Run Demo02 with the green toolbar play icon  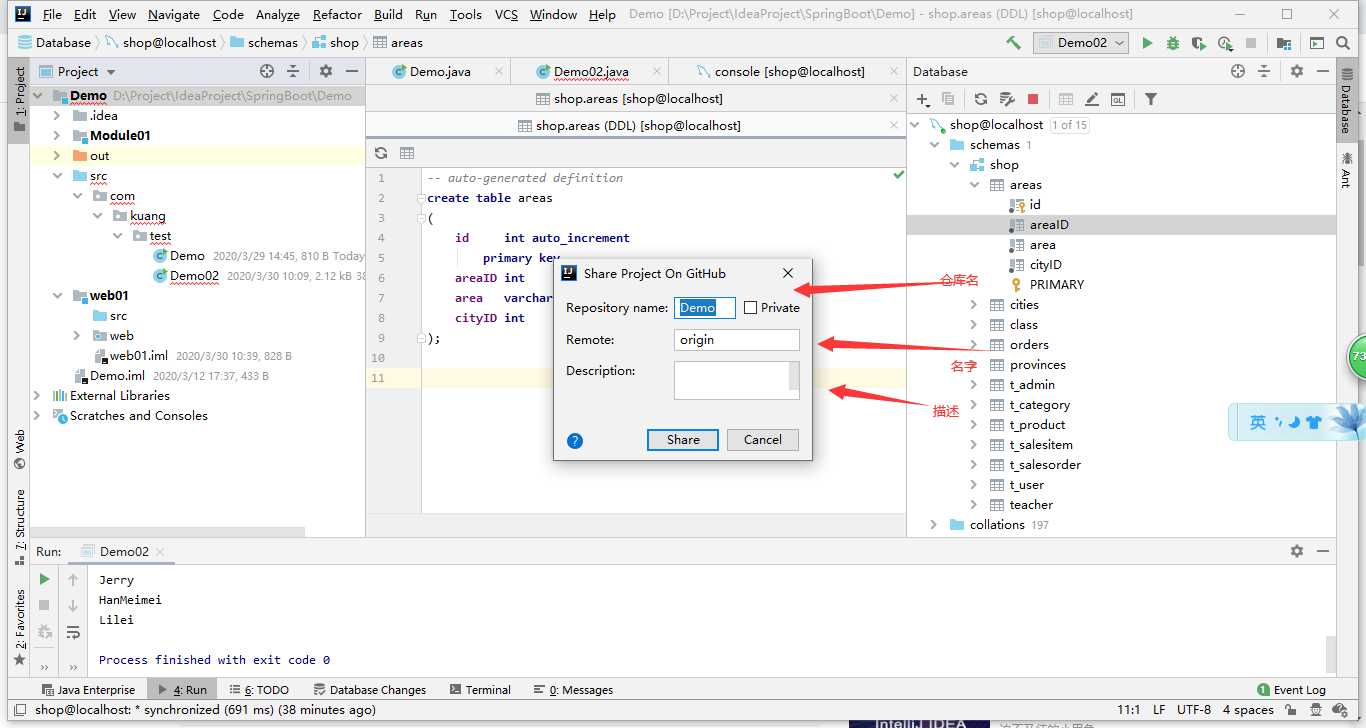coord(1147,43)
